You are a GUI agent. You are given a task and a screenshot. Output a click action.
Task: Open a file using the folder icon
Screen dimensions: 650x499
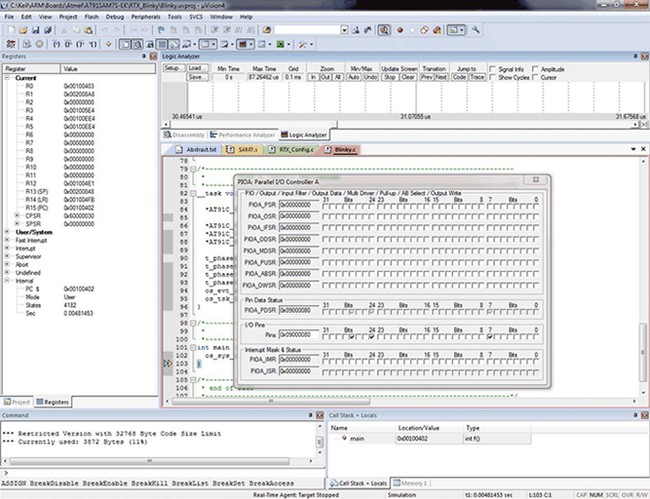[23, 30]
